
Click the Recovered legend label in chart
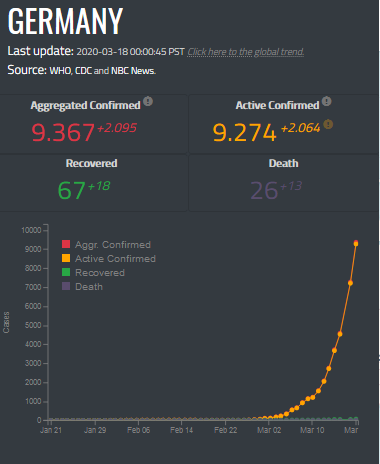[100, 273]
